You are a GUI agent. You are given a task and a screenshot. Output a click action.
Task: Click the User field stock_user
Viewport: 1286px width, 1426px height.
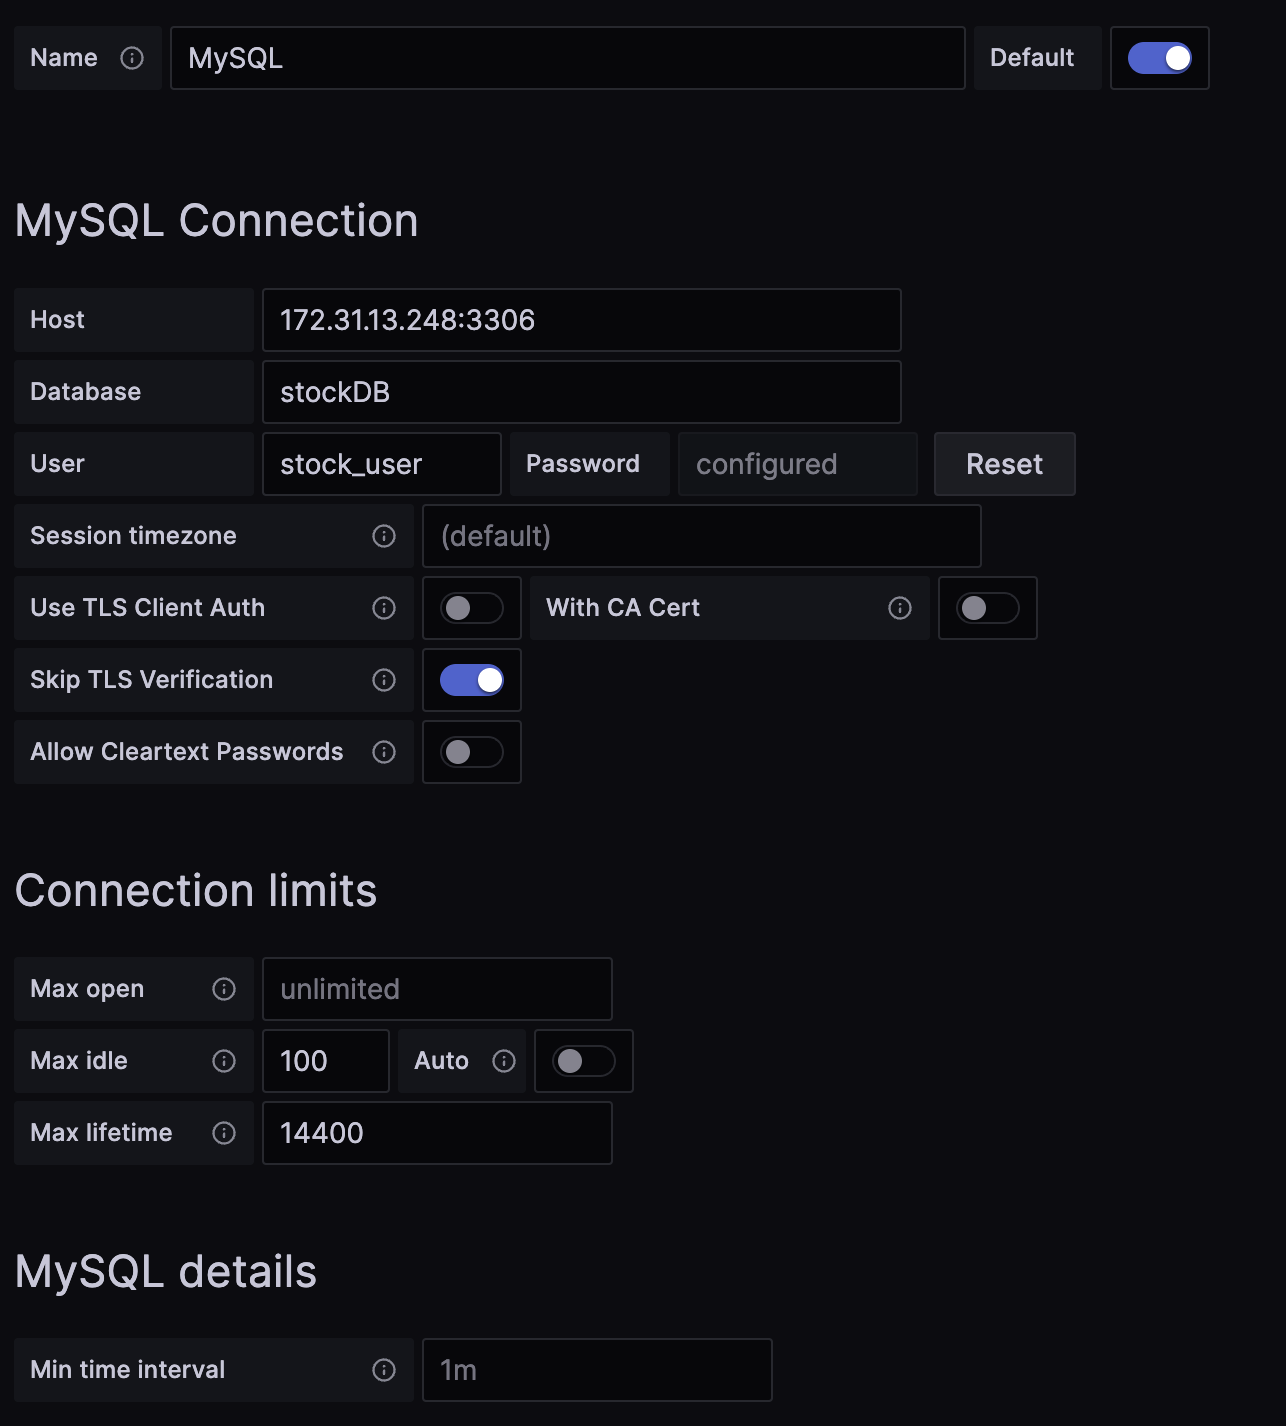click(x=382, y=464)
